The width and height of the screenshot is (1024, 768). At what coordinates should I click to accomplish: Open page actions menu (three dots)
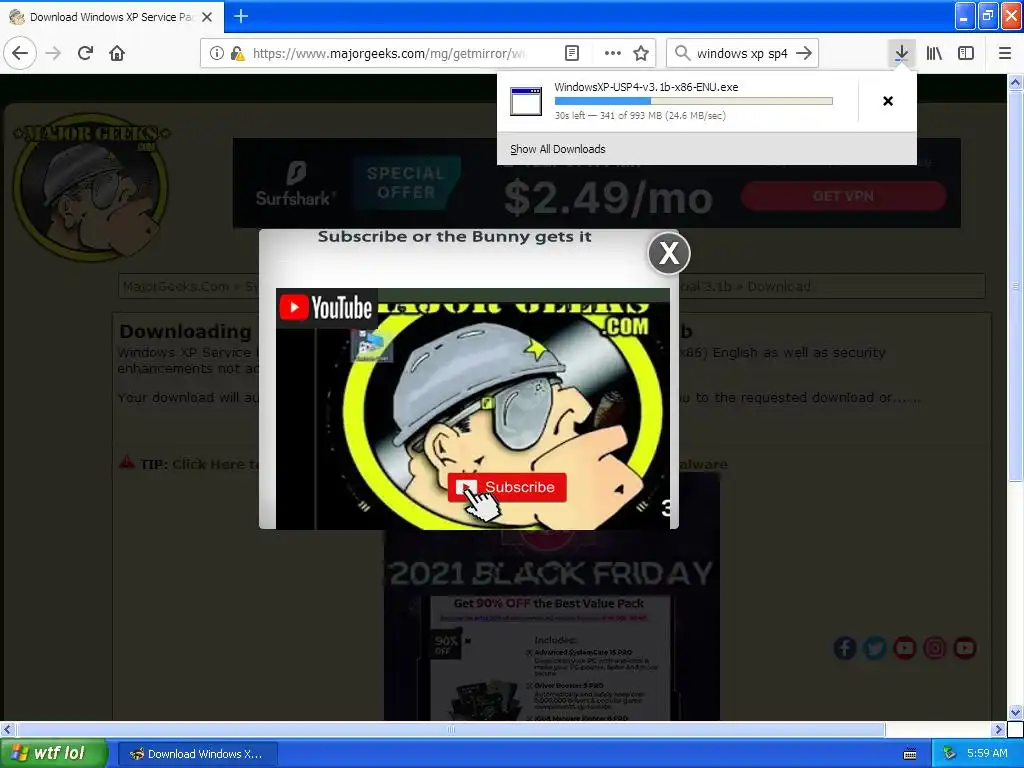coord(613,53)
